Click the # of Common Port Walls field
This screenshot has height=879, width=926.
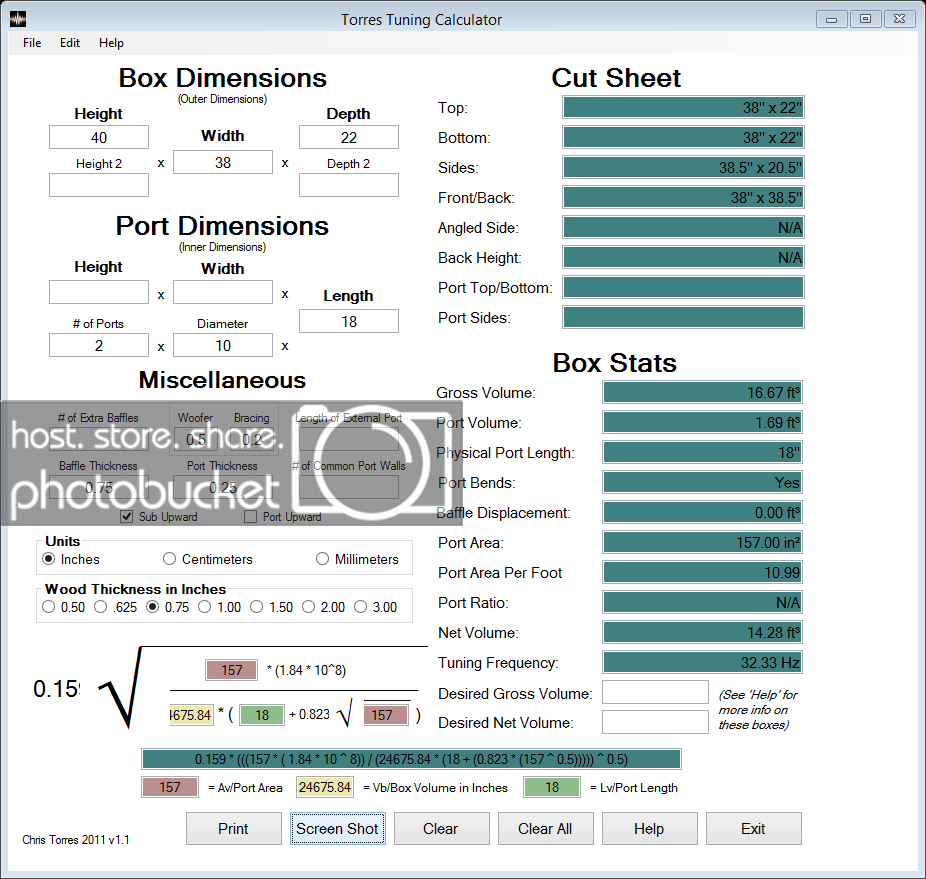click(x=348, y=487)
